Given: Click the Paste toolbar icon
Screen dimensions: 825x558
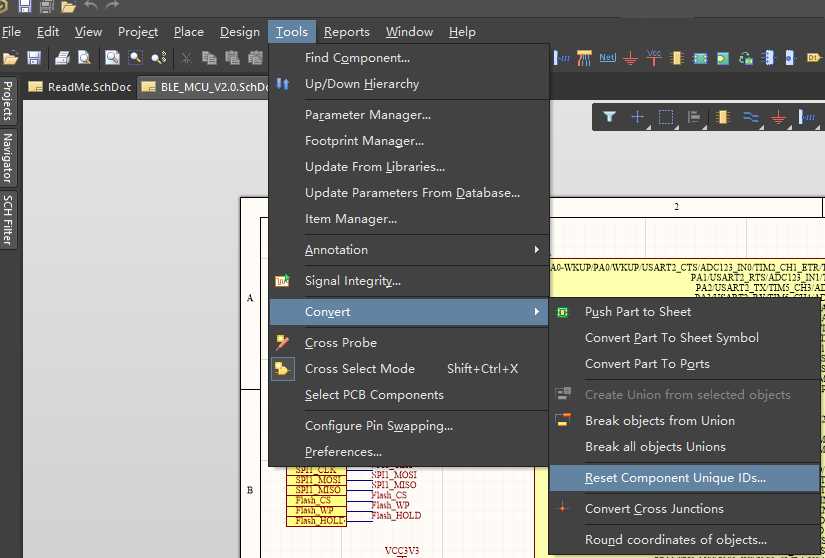Looking at the screenshot, I should tap(232, 57).
